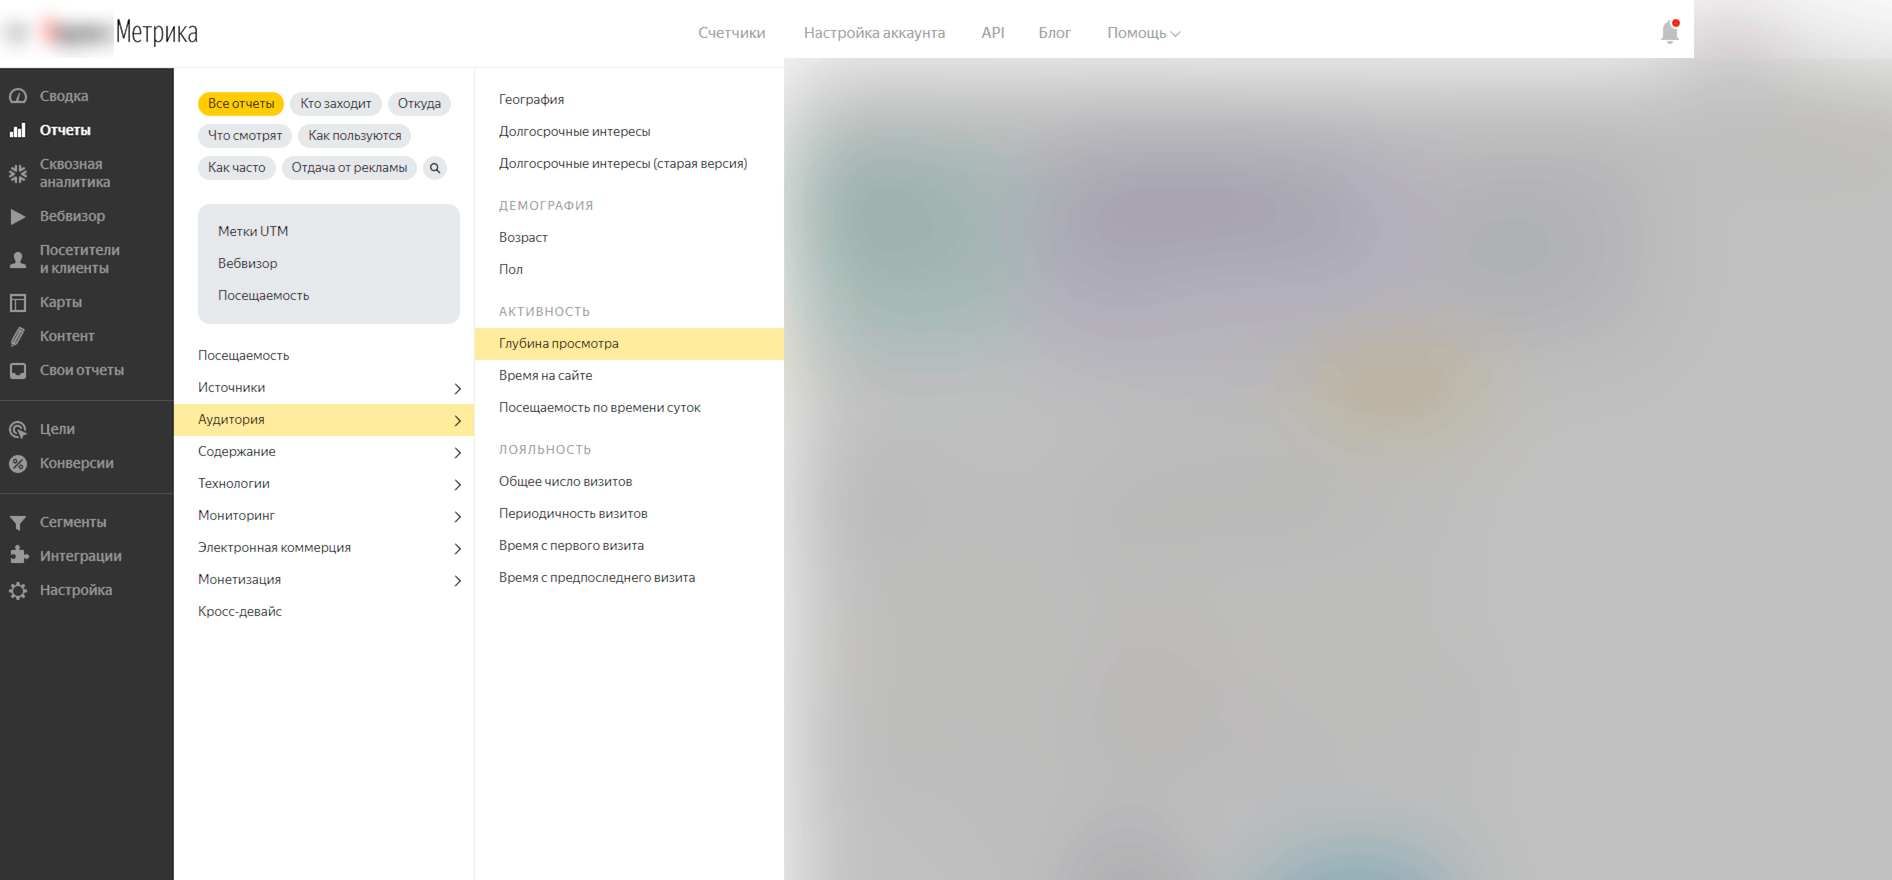Select the Что смотрят filter chip
Screen dimensions: 1892x880
[x=245, y=136]
